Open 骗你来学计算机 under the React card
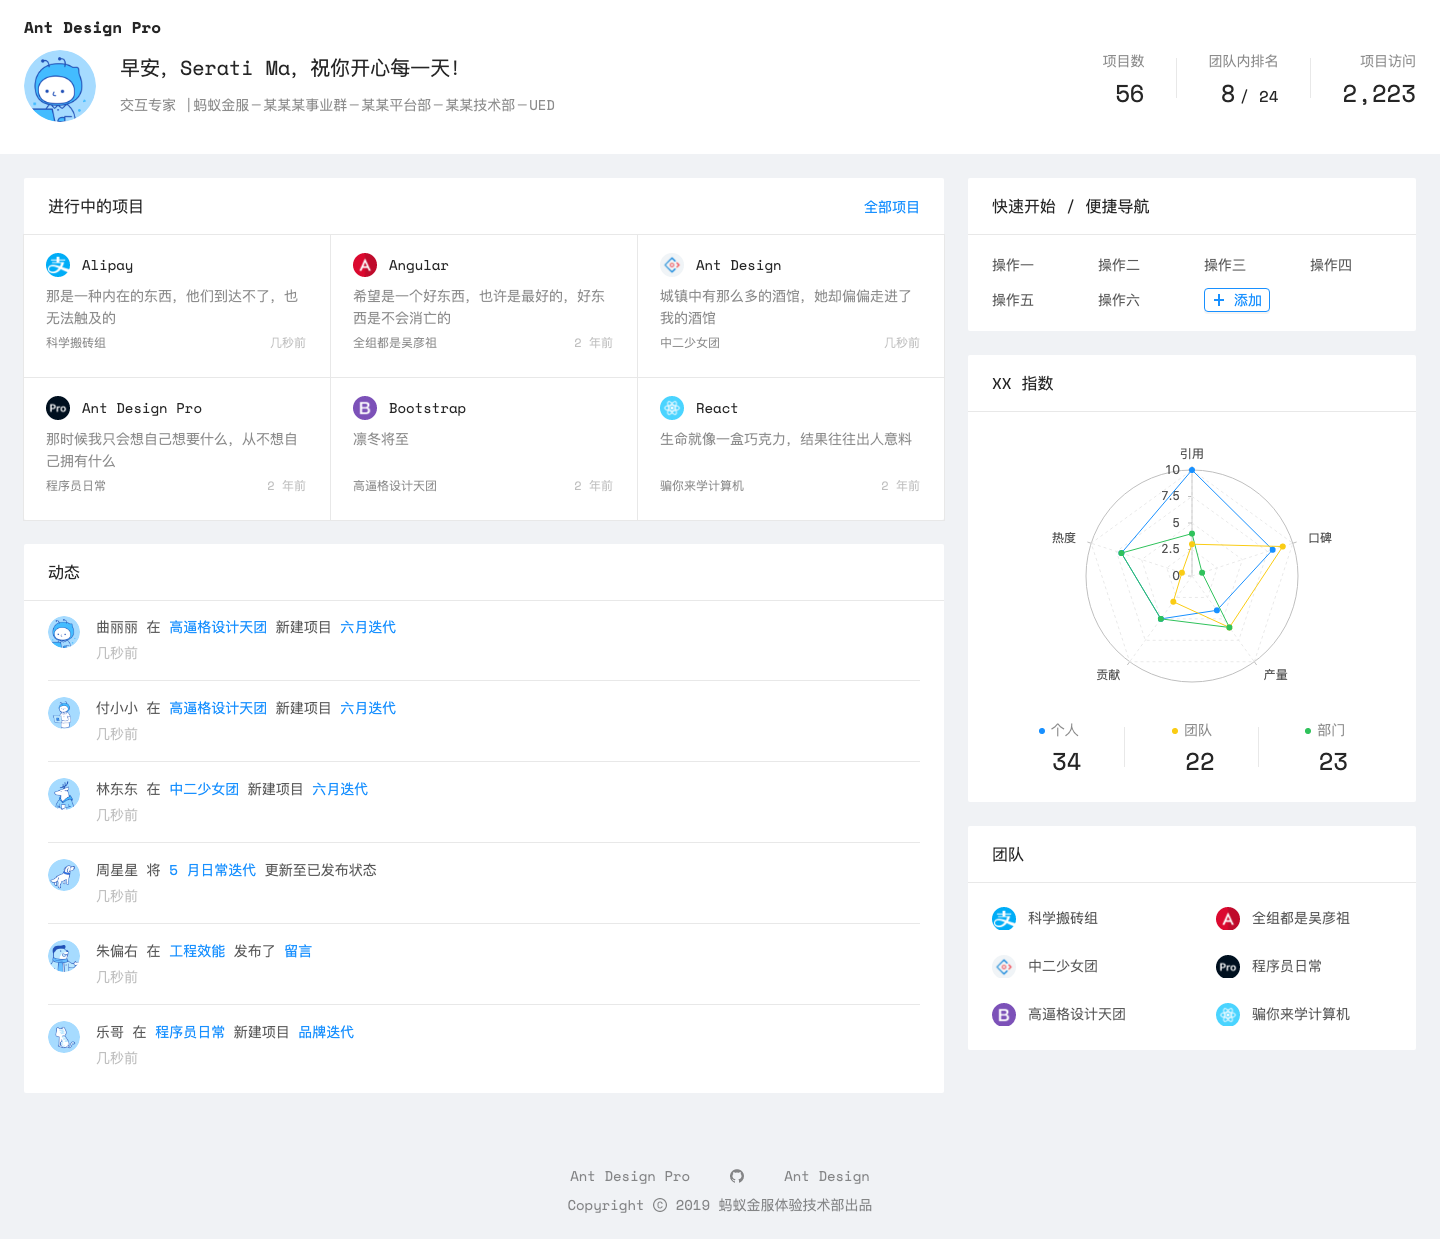The width and height of the screenshot is (1440, 1239). [702, 486]
